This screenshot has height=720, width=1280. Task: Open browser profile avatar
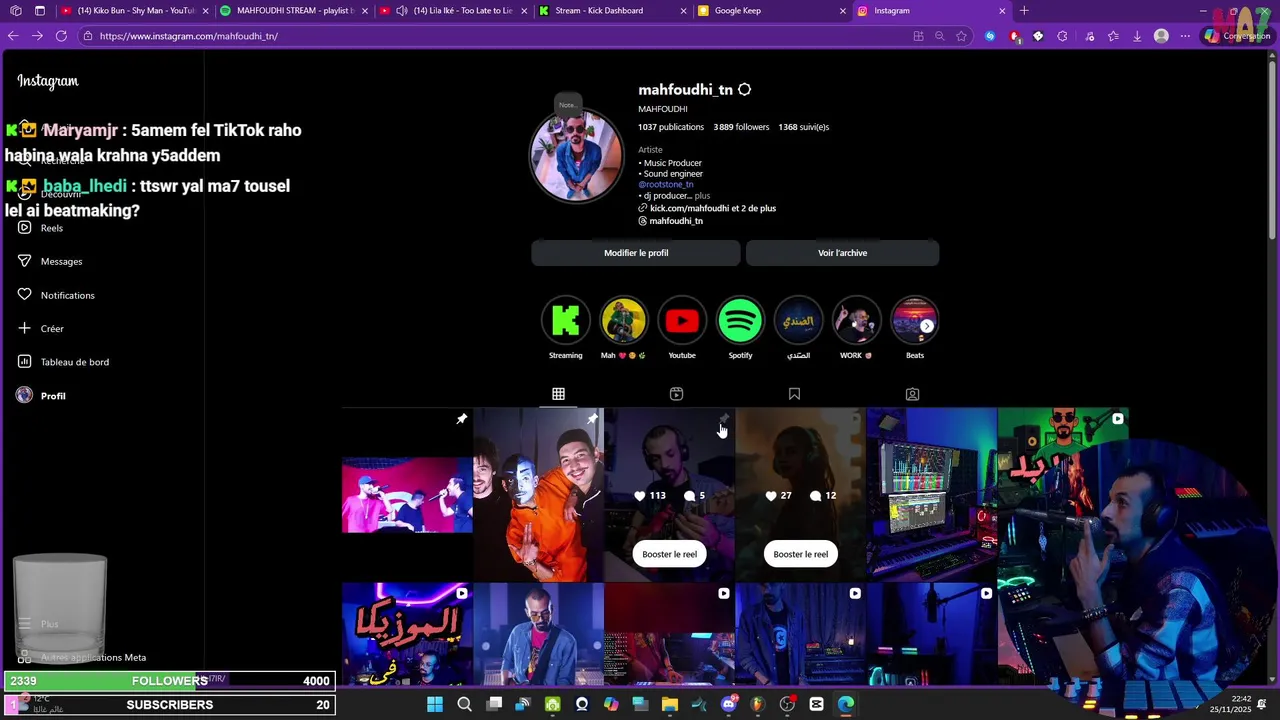coord(1161,36)
